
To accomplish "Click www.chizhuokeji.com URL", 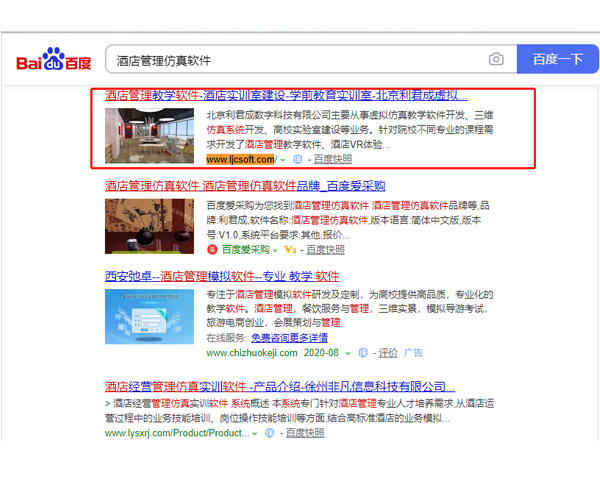I will tap(252, 353).
